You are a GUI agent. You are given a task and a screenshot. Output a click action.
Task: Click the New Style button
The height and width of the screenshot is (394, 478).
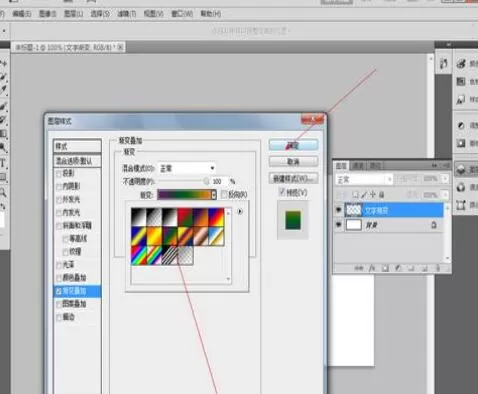click(293, 179)
